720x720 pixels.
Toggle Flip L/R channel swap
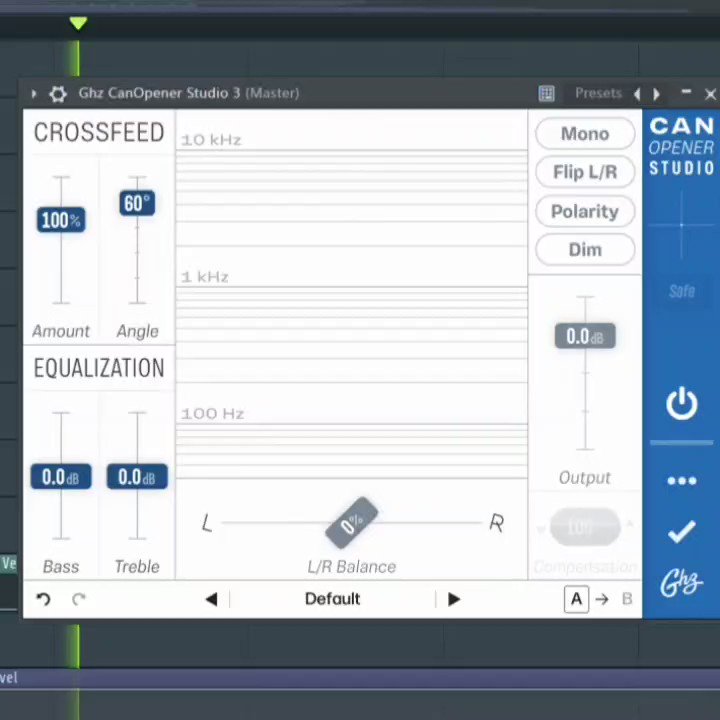[x=585, y=172]
